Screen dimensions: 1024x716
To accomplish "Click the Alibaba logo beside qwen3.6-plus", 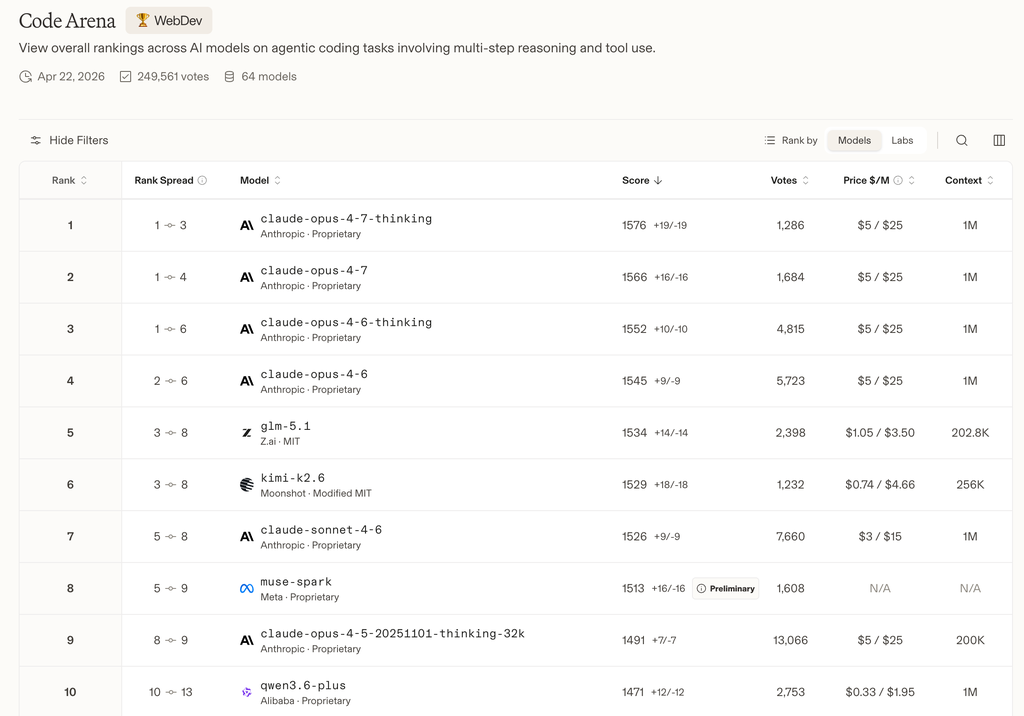I will tap(247, 692).
